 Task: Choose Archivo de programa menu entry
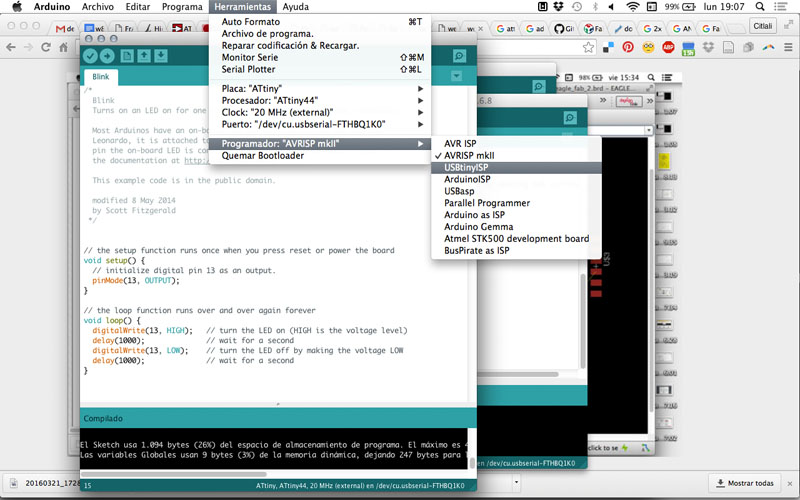[x=320, y=34]
